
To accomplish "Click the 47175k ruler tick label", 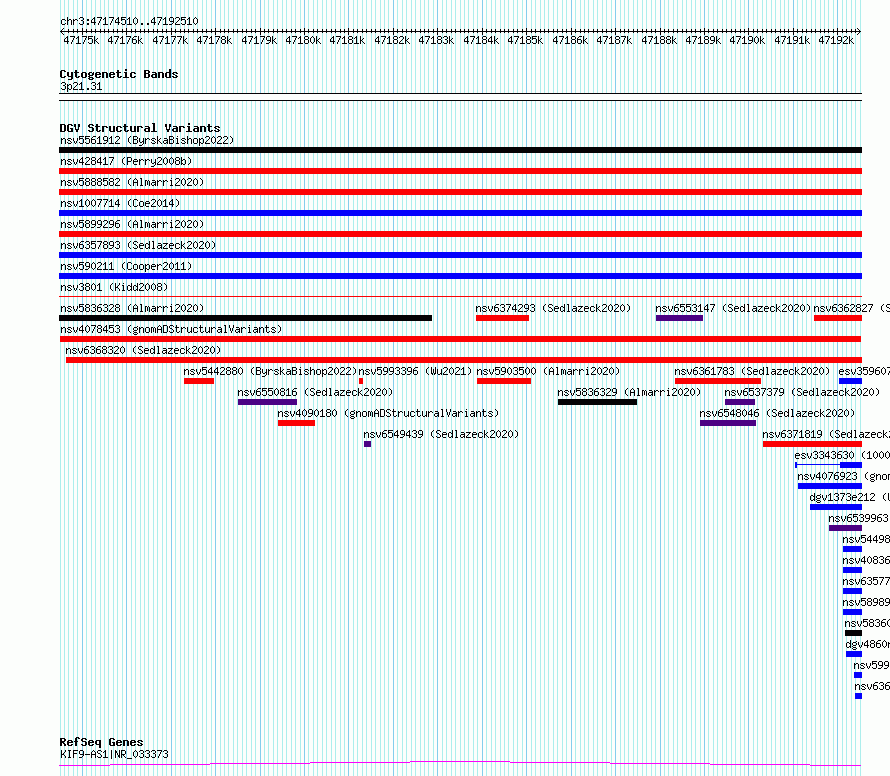I will 81,40.
